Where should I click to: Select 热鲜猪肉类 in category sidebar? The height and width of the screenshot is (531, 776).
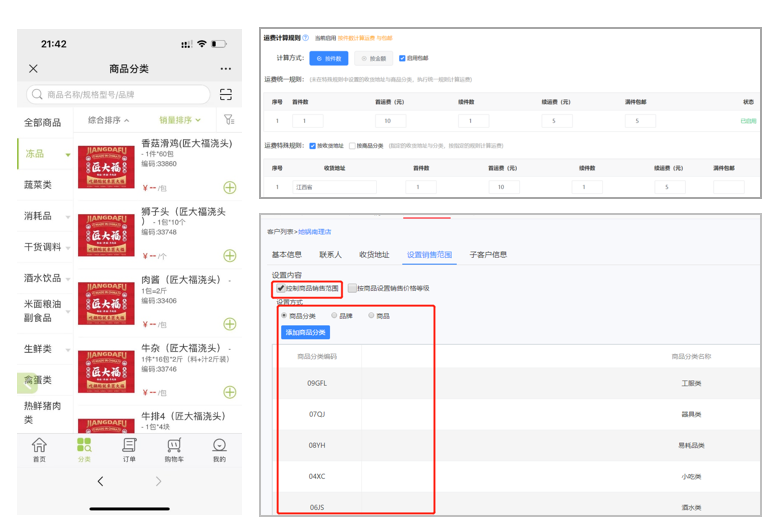pos(43,413)
